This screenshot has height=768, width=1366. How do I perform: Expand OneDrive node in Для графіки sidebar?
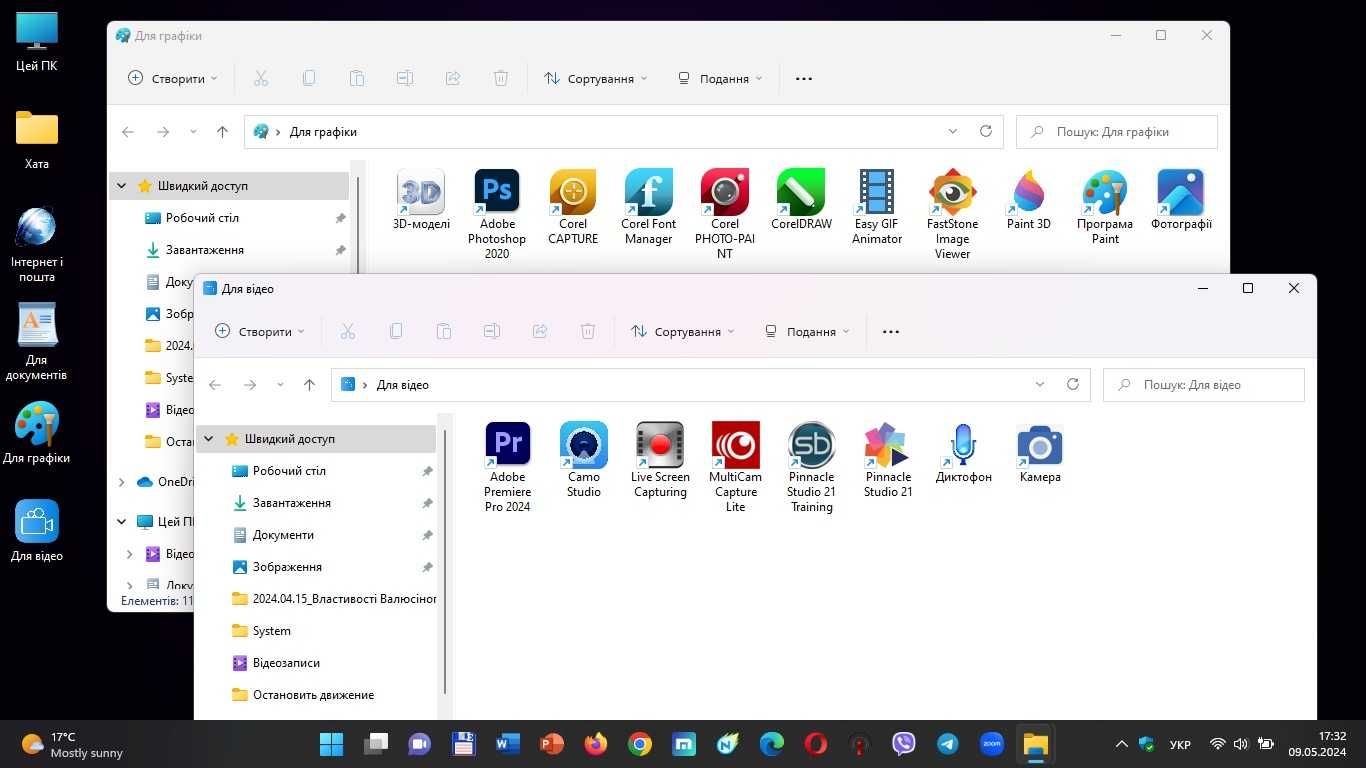pyautogui.click(x=122, y=482)
